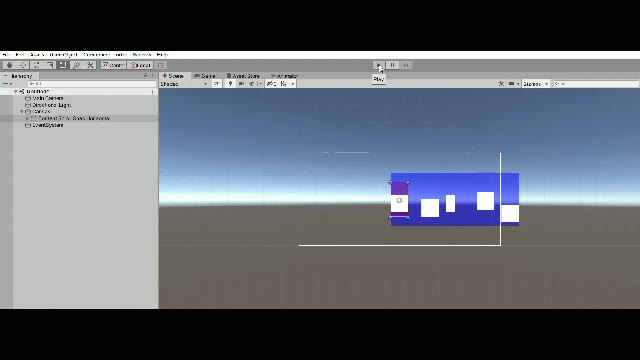Viewport: 640px width, 360px height.
Task: Open the grid settings dropdown arrow
Action: point(293,84)
